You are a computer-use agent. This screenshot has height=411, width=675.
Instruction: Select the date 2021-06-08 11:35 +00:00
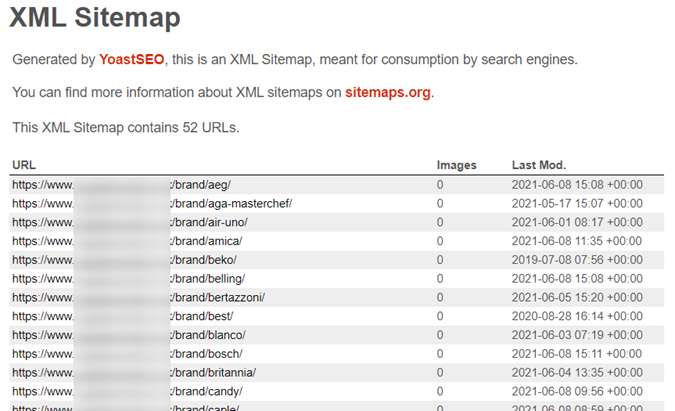(576, 241)
